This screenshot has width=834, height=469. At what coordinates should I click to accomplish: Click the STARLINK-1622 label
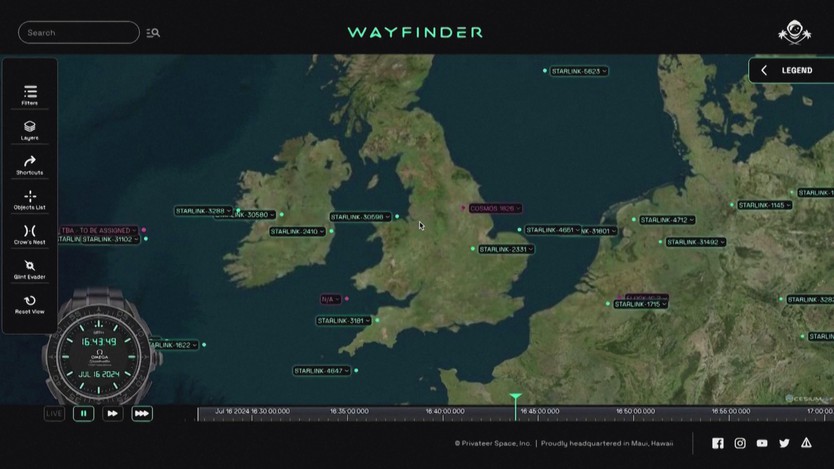point(173,345)
